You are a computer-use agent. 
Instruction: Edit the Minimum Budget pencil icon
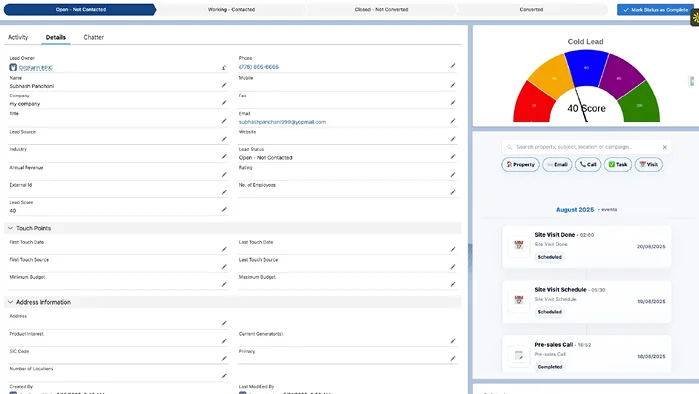coord(224,284)
